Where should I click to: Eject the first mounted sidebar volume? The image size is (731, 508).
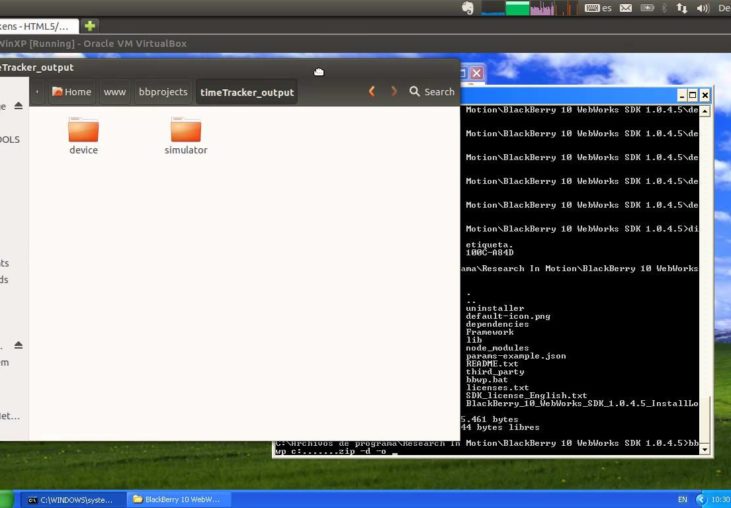(18, 106)
